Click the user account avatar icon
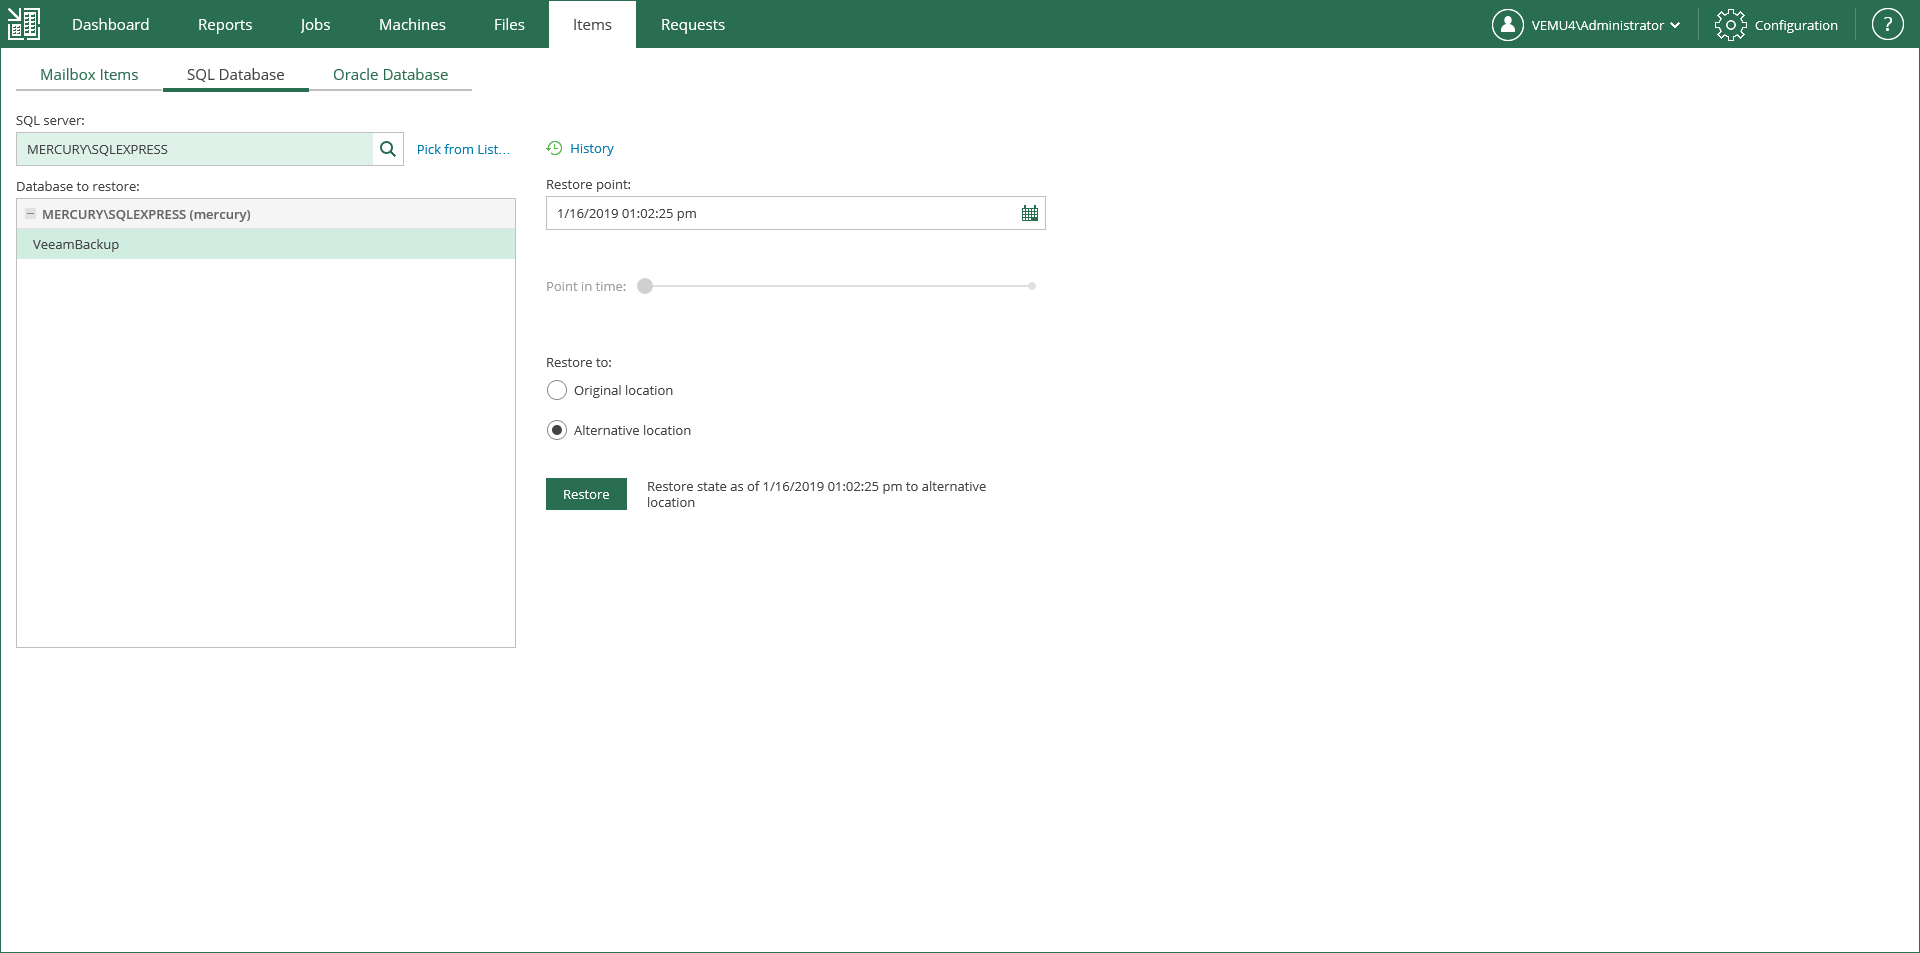This screenshot has width=1920, height=953. point(1507,25)
